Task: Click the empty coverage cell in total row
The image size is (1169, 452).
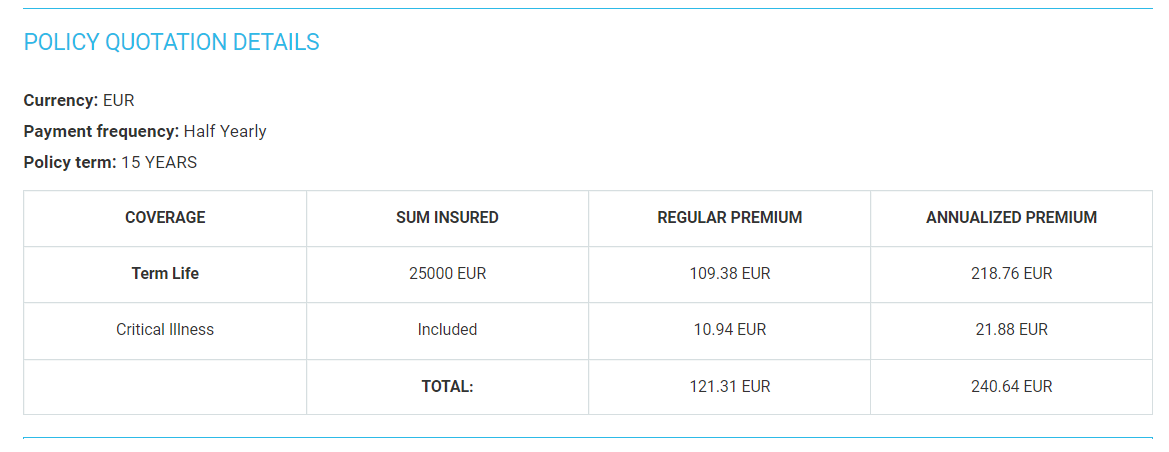Action: [165, 386]
